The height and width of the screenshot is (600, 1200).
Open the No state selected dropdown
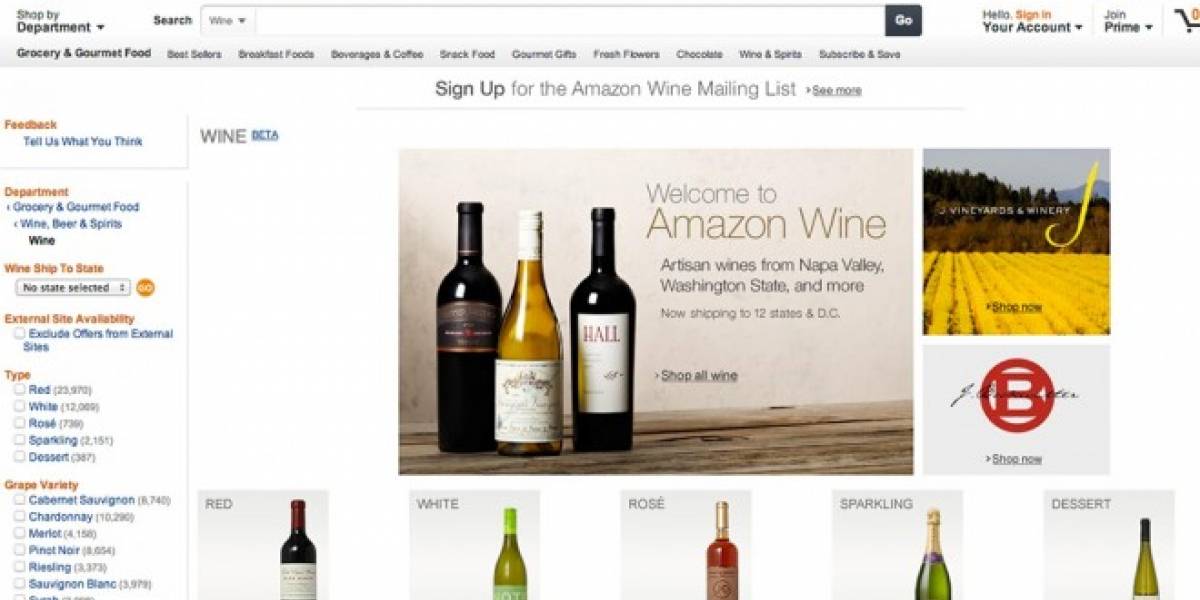click(73, 288)
